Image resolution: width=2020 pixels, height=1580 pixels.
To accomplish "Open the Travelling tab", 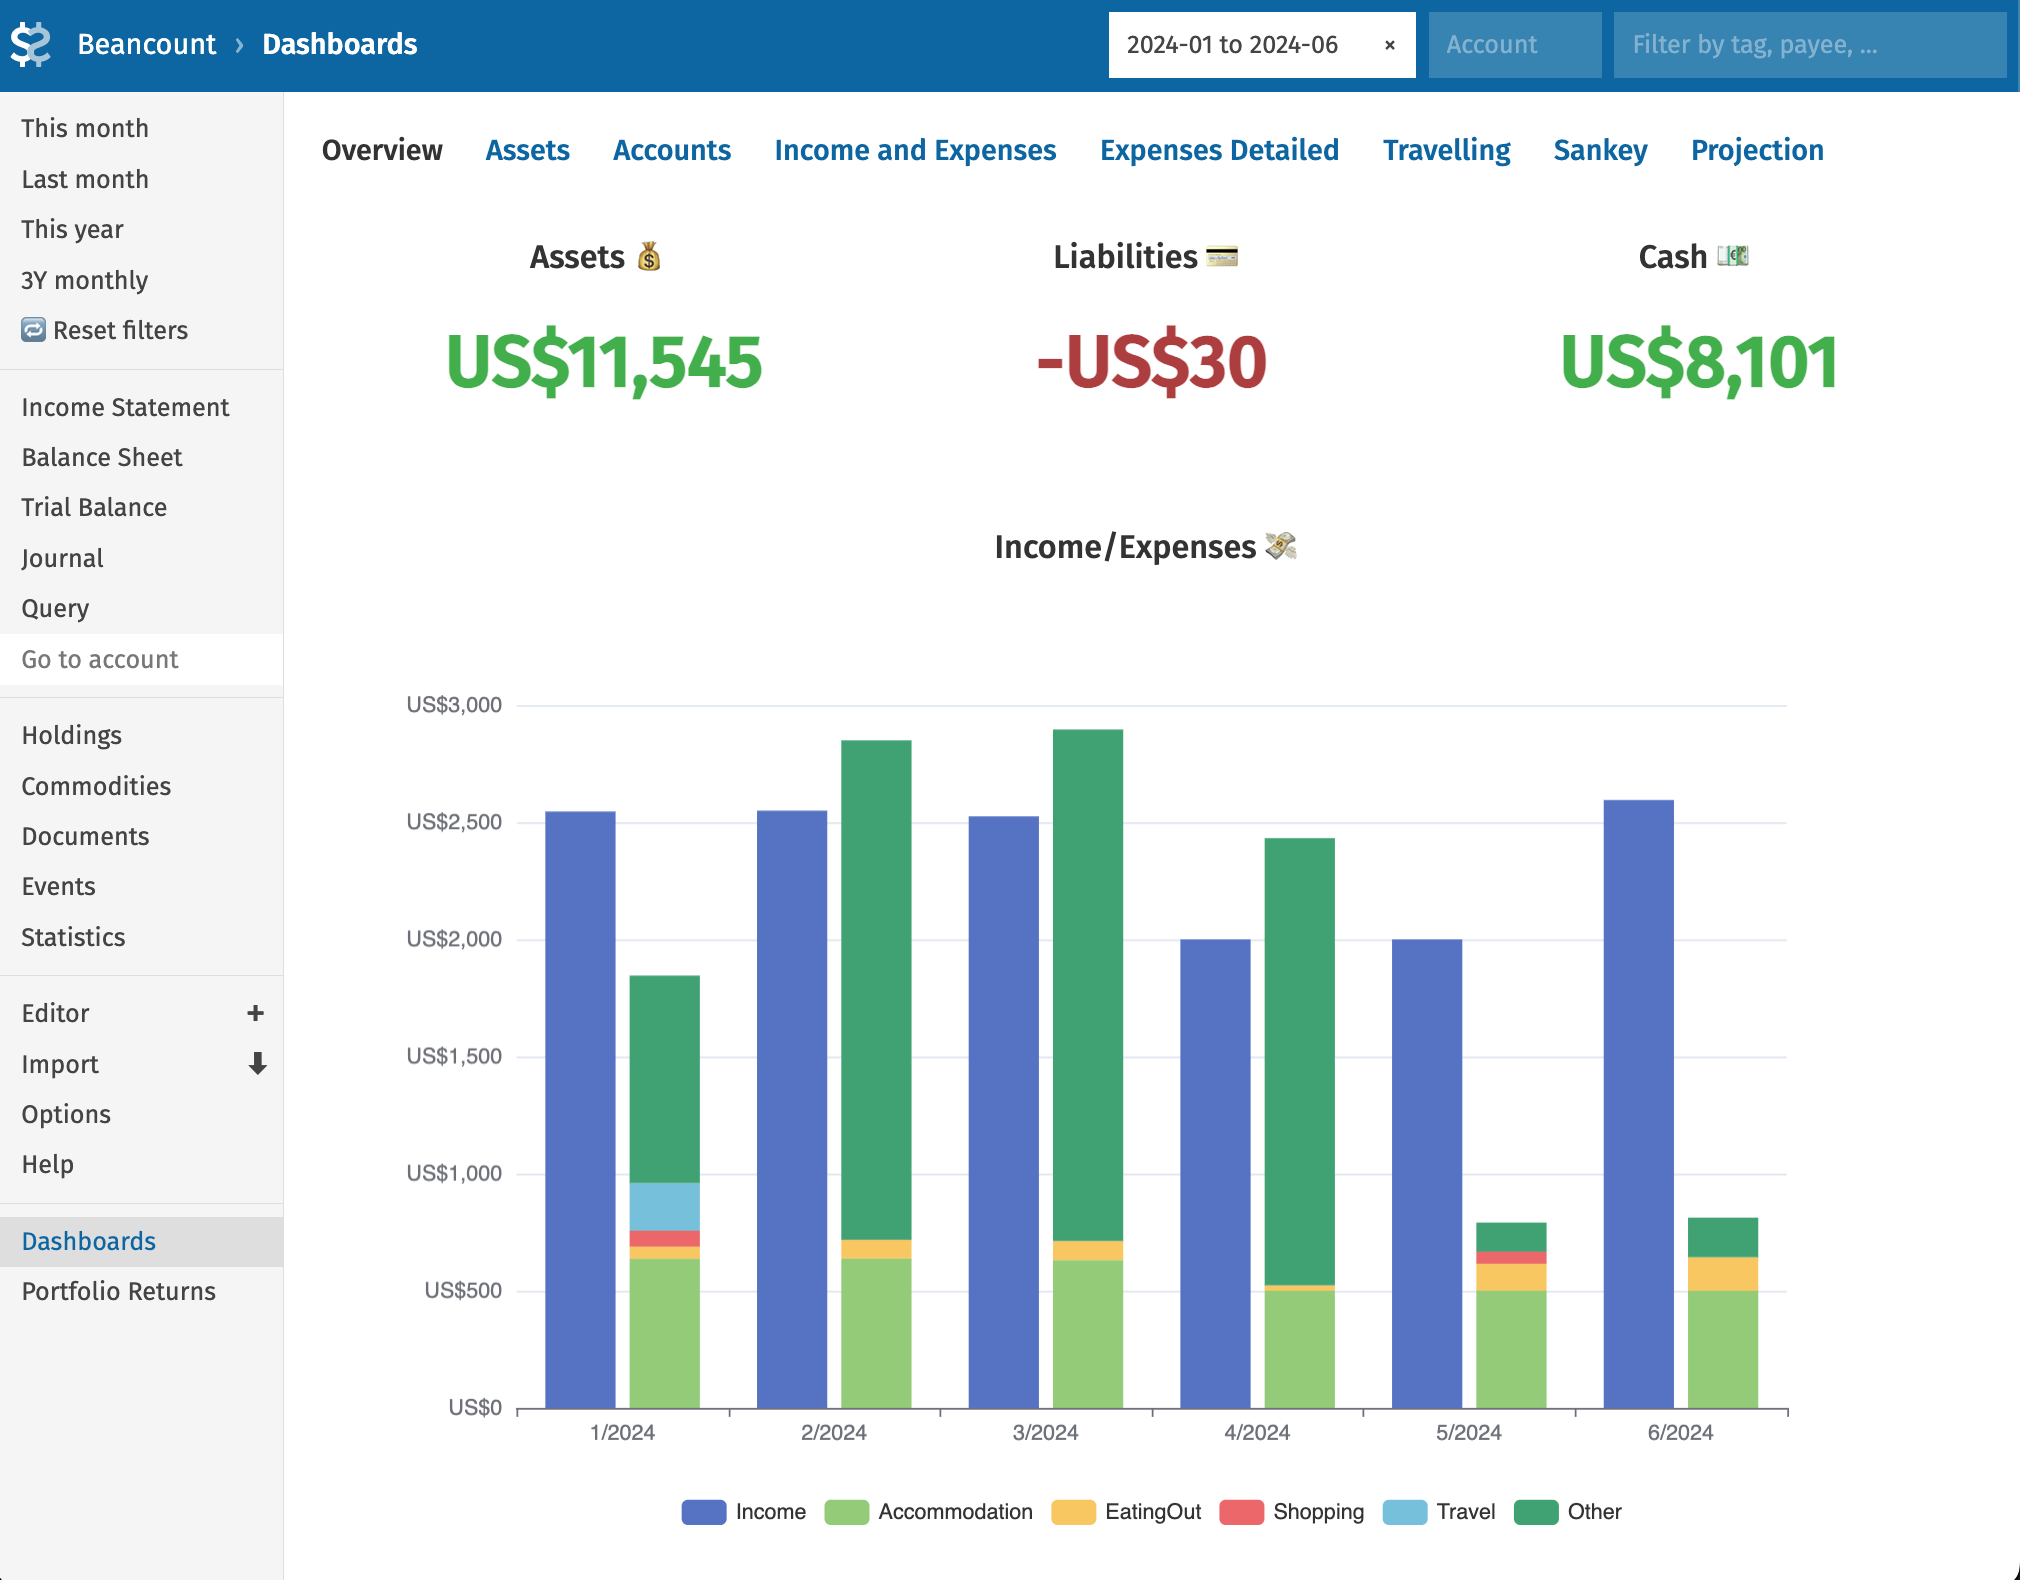I will pos(1446,150).
